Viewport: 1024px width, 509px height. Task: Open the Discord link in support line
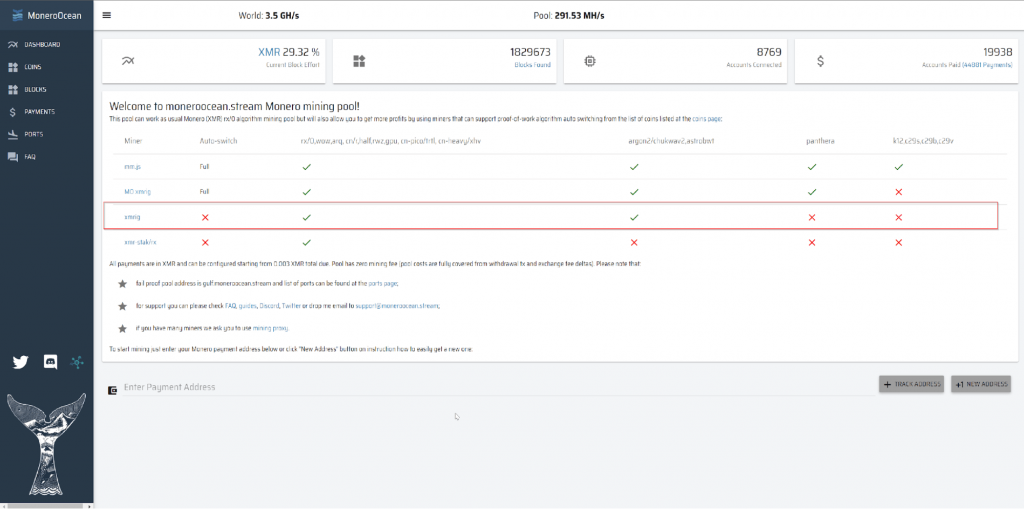(269, 306)
